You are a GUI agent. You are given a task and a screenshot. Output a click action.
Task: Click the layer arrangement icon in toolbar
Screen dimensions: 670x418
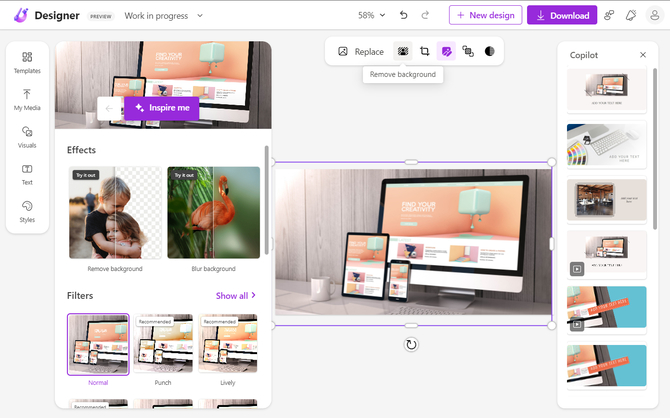468,51
